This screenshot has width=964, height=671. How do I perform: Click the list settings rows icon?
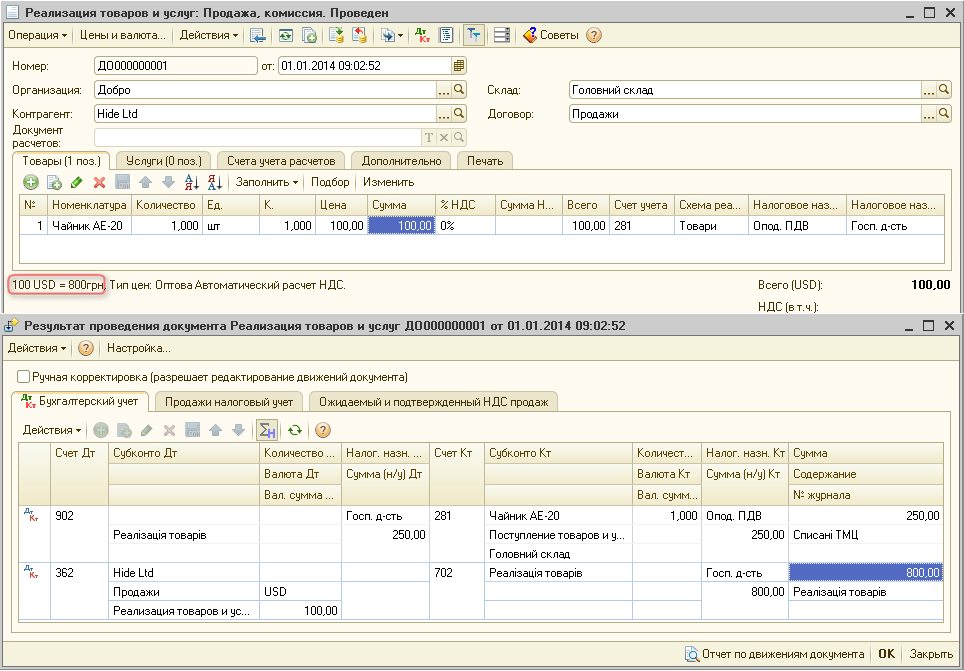coord(502,35)
